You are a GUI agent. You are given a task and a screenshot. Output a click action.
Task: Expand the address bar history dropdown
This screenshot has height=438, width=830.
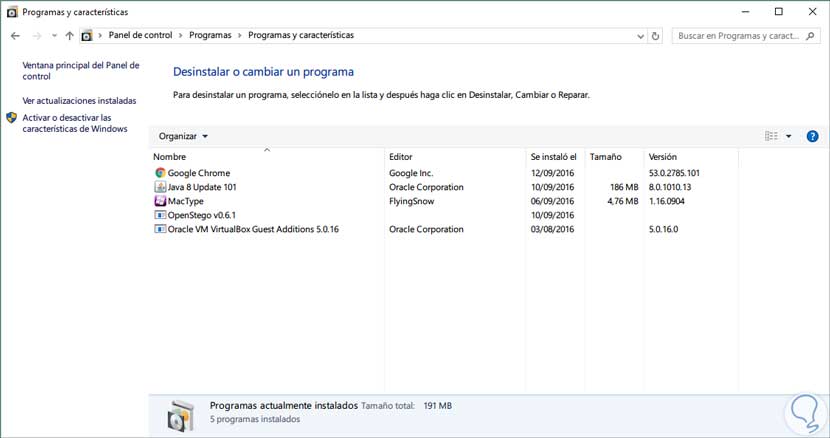pyautogui.click(x=640, y=36)
